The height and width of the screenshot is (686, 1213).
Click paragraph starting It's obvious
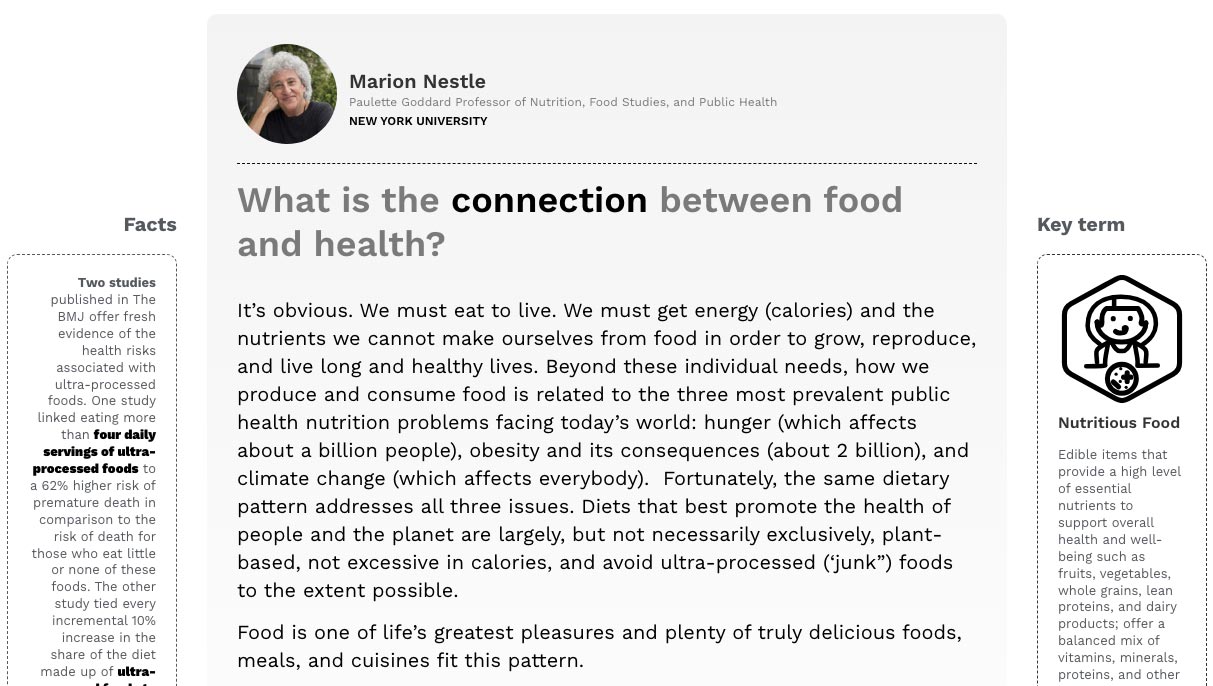point(605,450)
